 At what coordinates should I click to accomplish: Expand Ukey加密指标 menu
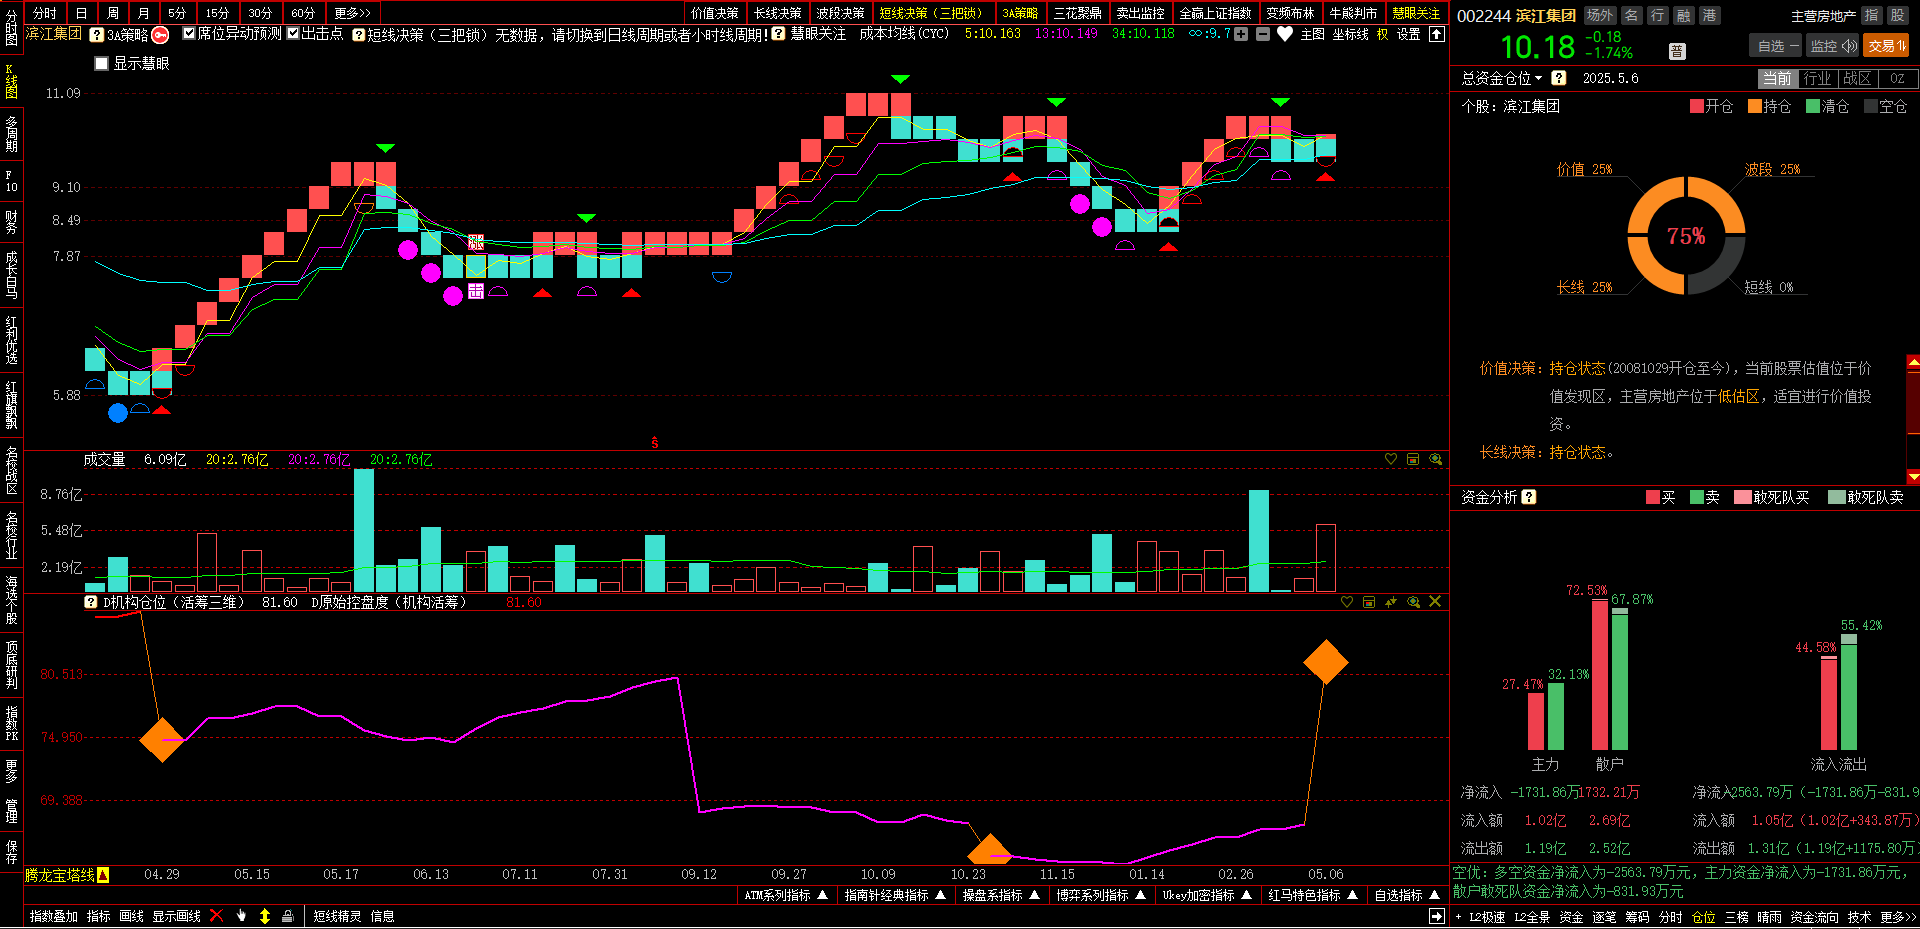pyautogui.click(x=1207, y=895)
